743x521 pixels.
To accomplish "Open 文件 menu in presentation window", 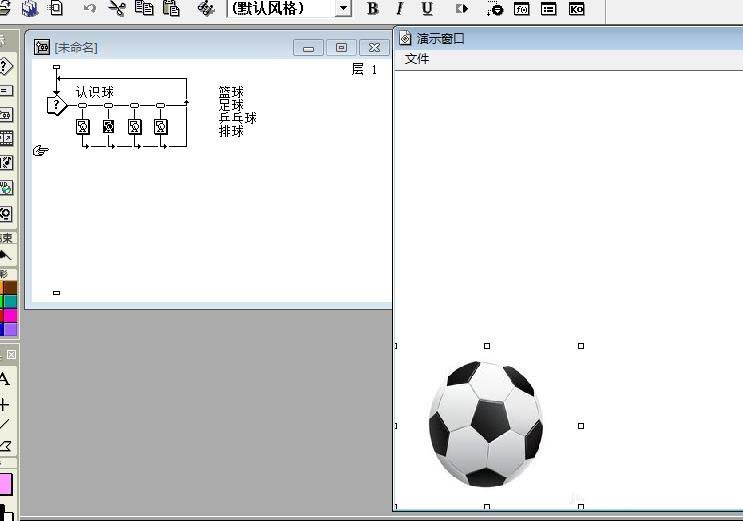I will (417, 59).
